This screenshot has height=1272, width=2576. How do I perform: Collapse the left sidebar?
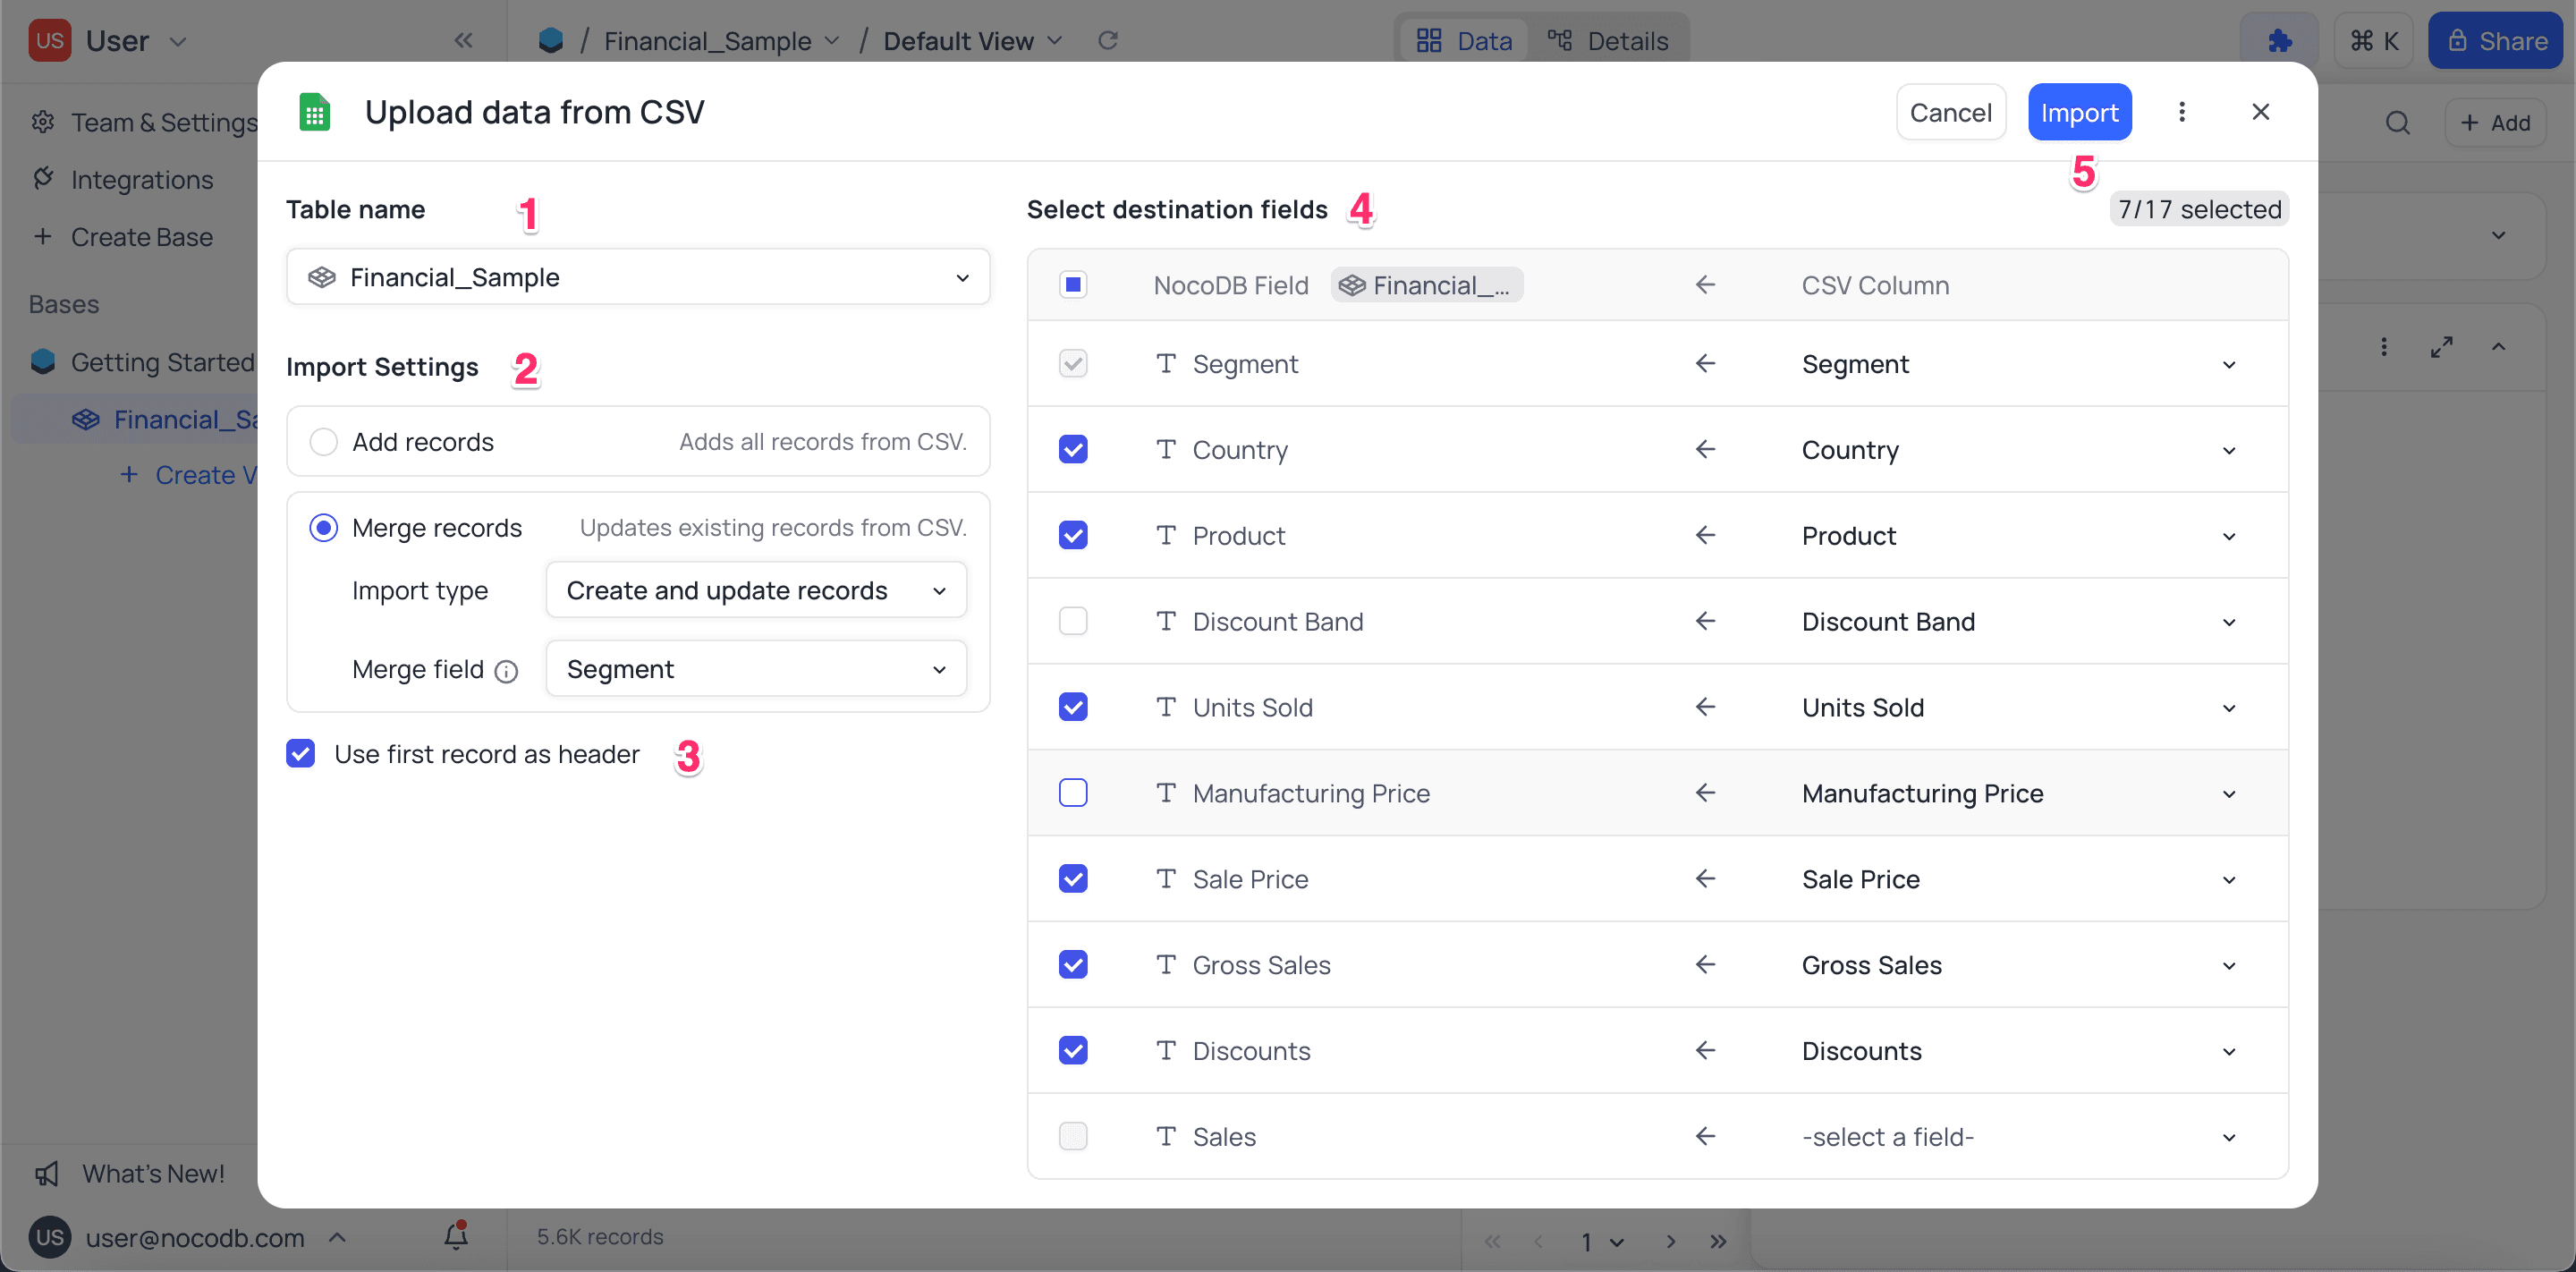[463, 40]
